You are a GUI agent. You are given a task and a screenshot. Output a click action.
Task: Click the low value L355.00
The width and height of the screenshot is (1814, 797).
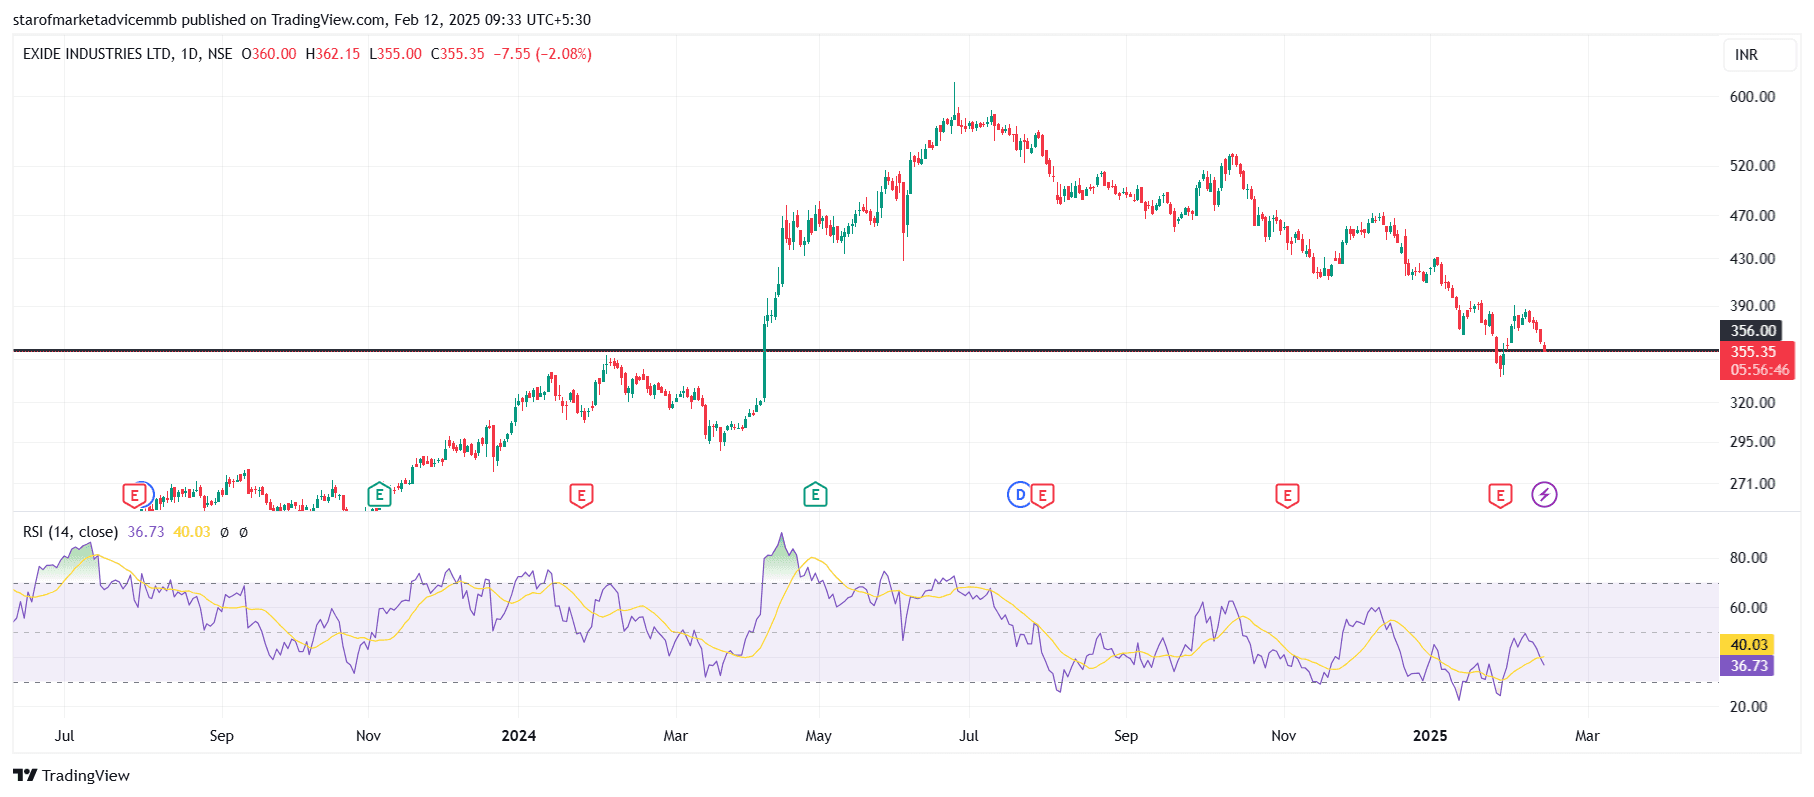[396, 54]
